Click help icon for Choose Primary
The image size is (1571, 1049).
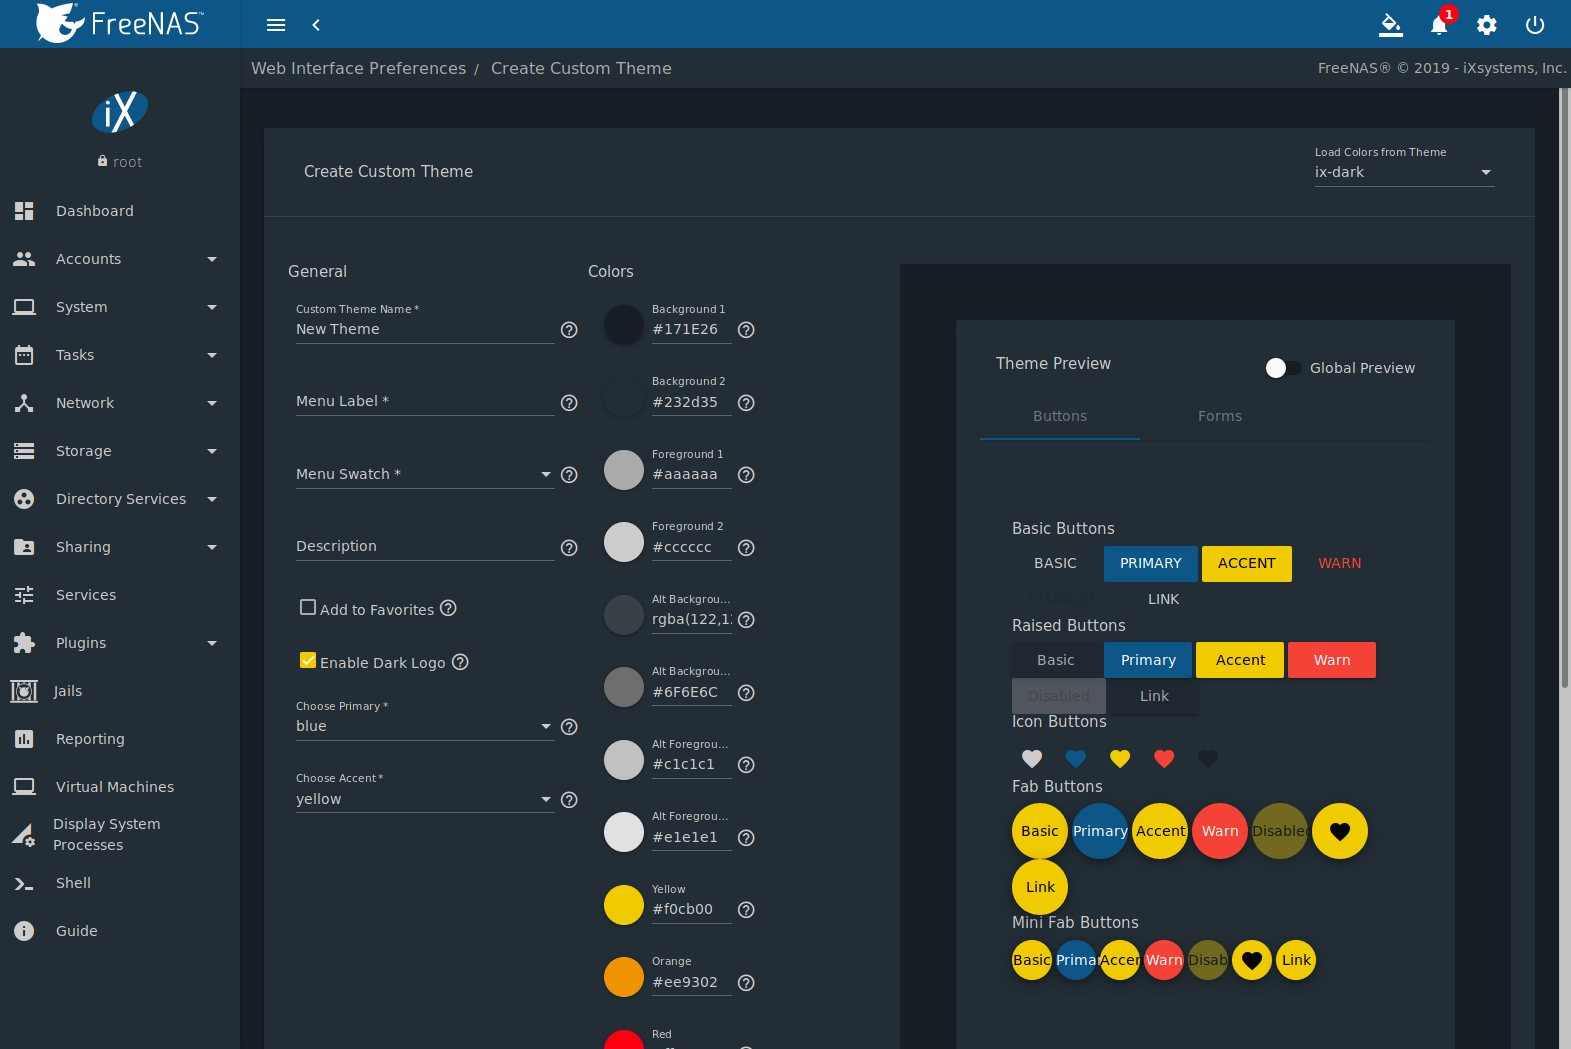click(569, 727)
